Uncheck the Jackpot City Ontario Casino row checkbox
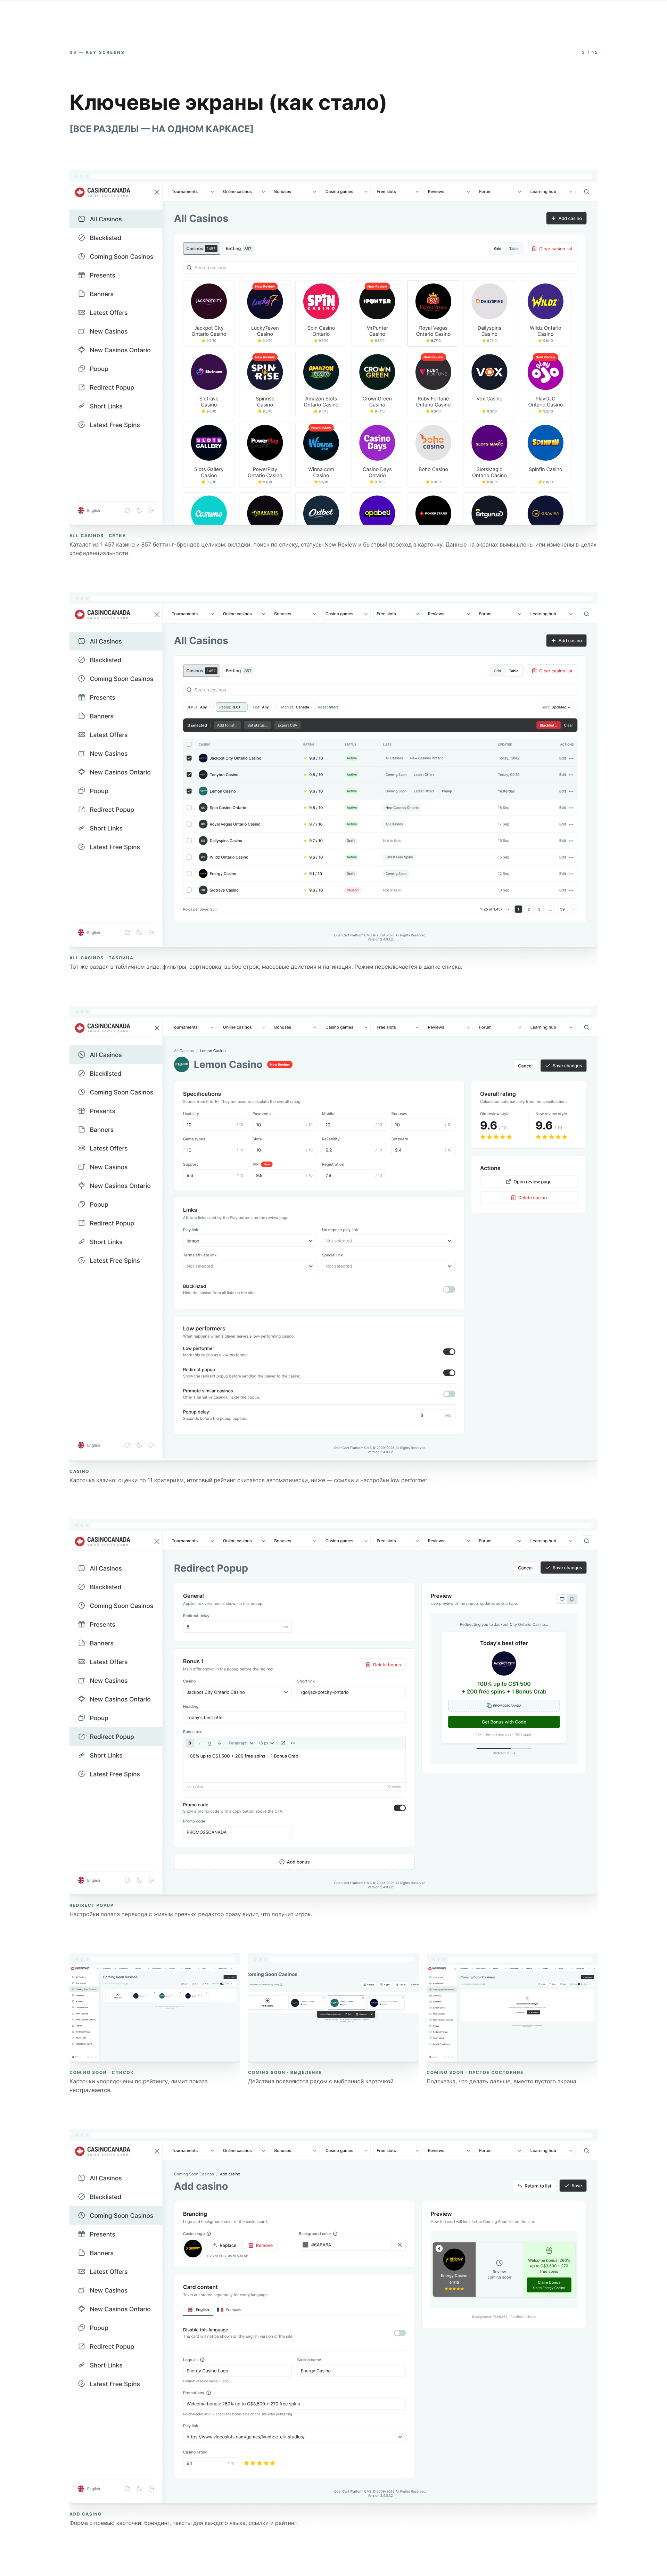 (189, 758)
